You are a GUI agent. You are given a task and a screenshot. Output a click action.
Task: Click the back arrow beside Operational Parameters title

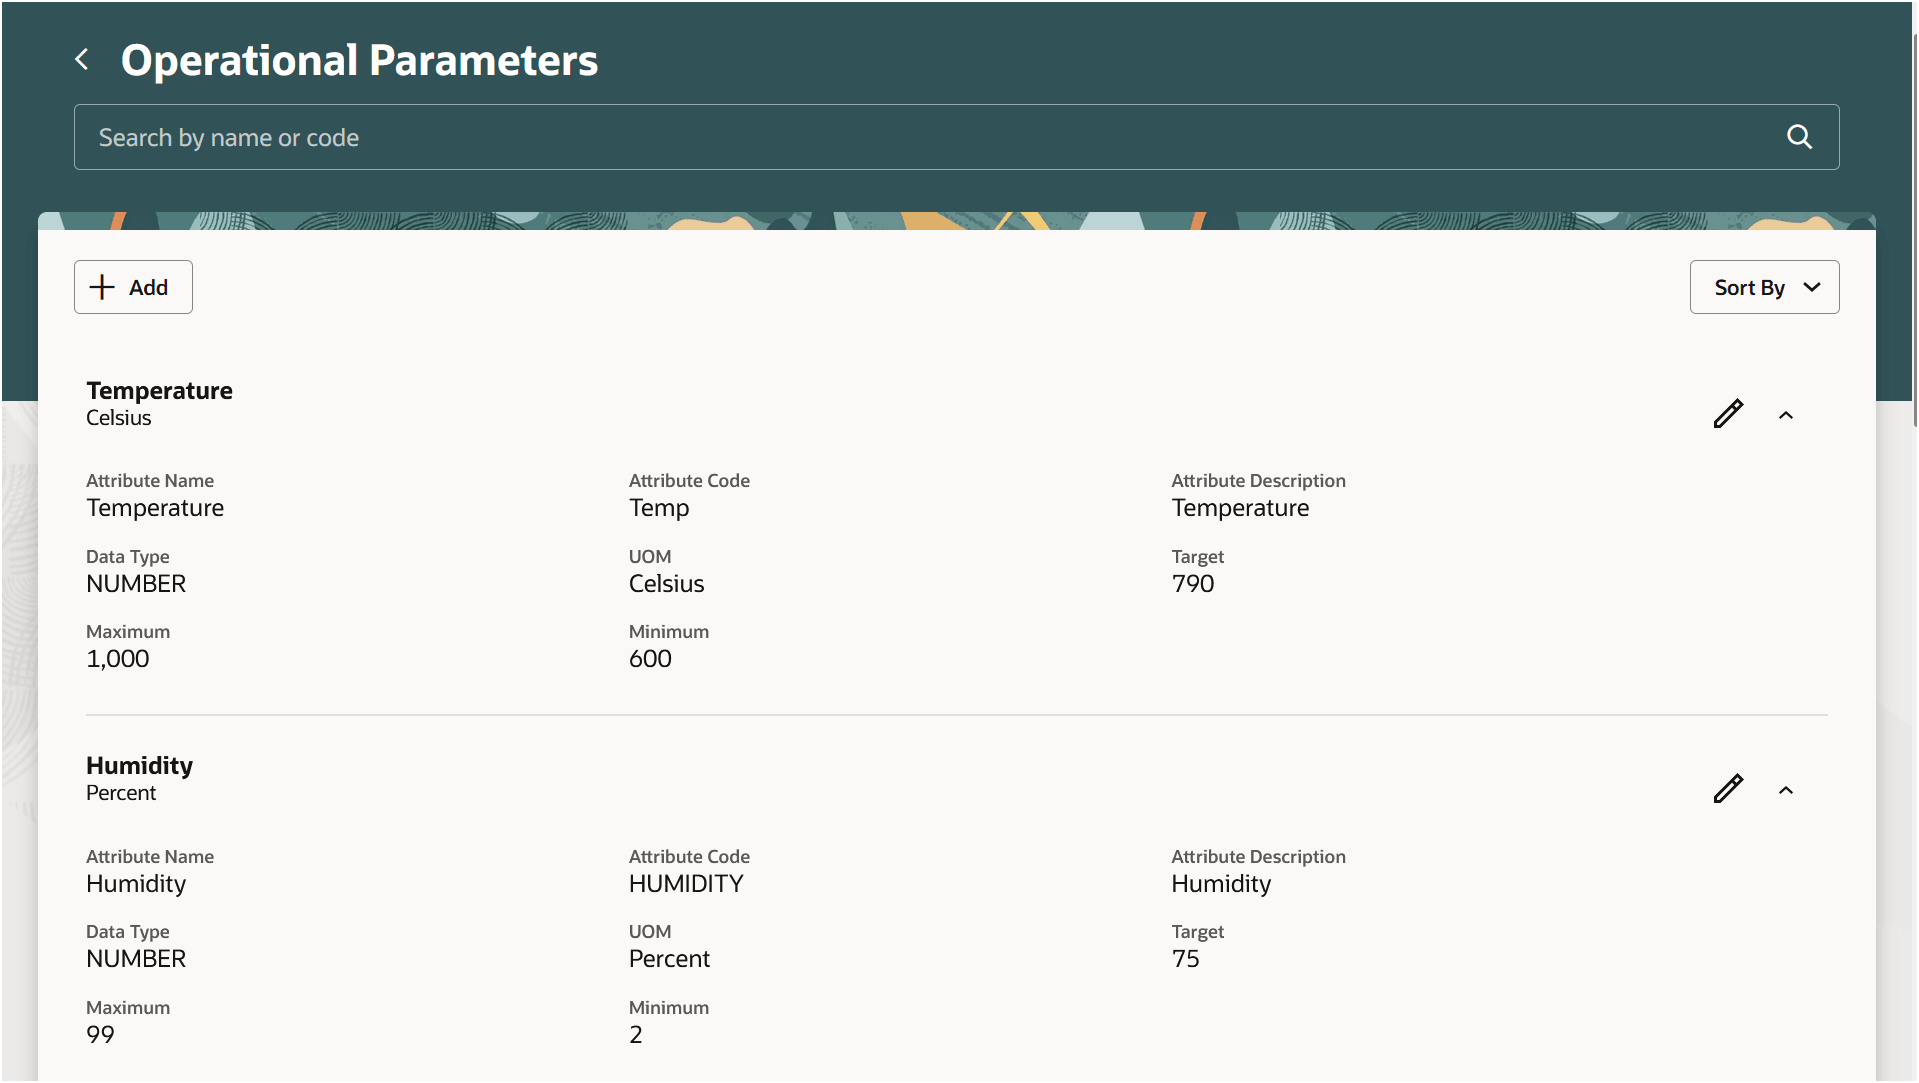[x=82, y=59]
